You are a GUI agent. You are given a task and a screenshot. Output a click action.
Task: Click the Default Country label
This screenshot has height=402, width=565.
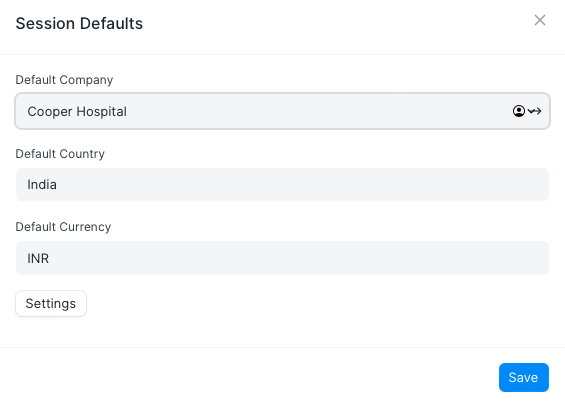tap(60, 154)
